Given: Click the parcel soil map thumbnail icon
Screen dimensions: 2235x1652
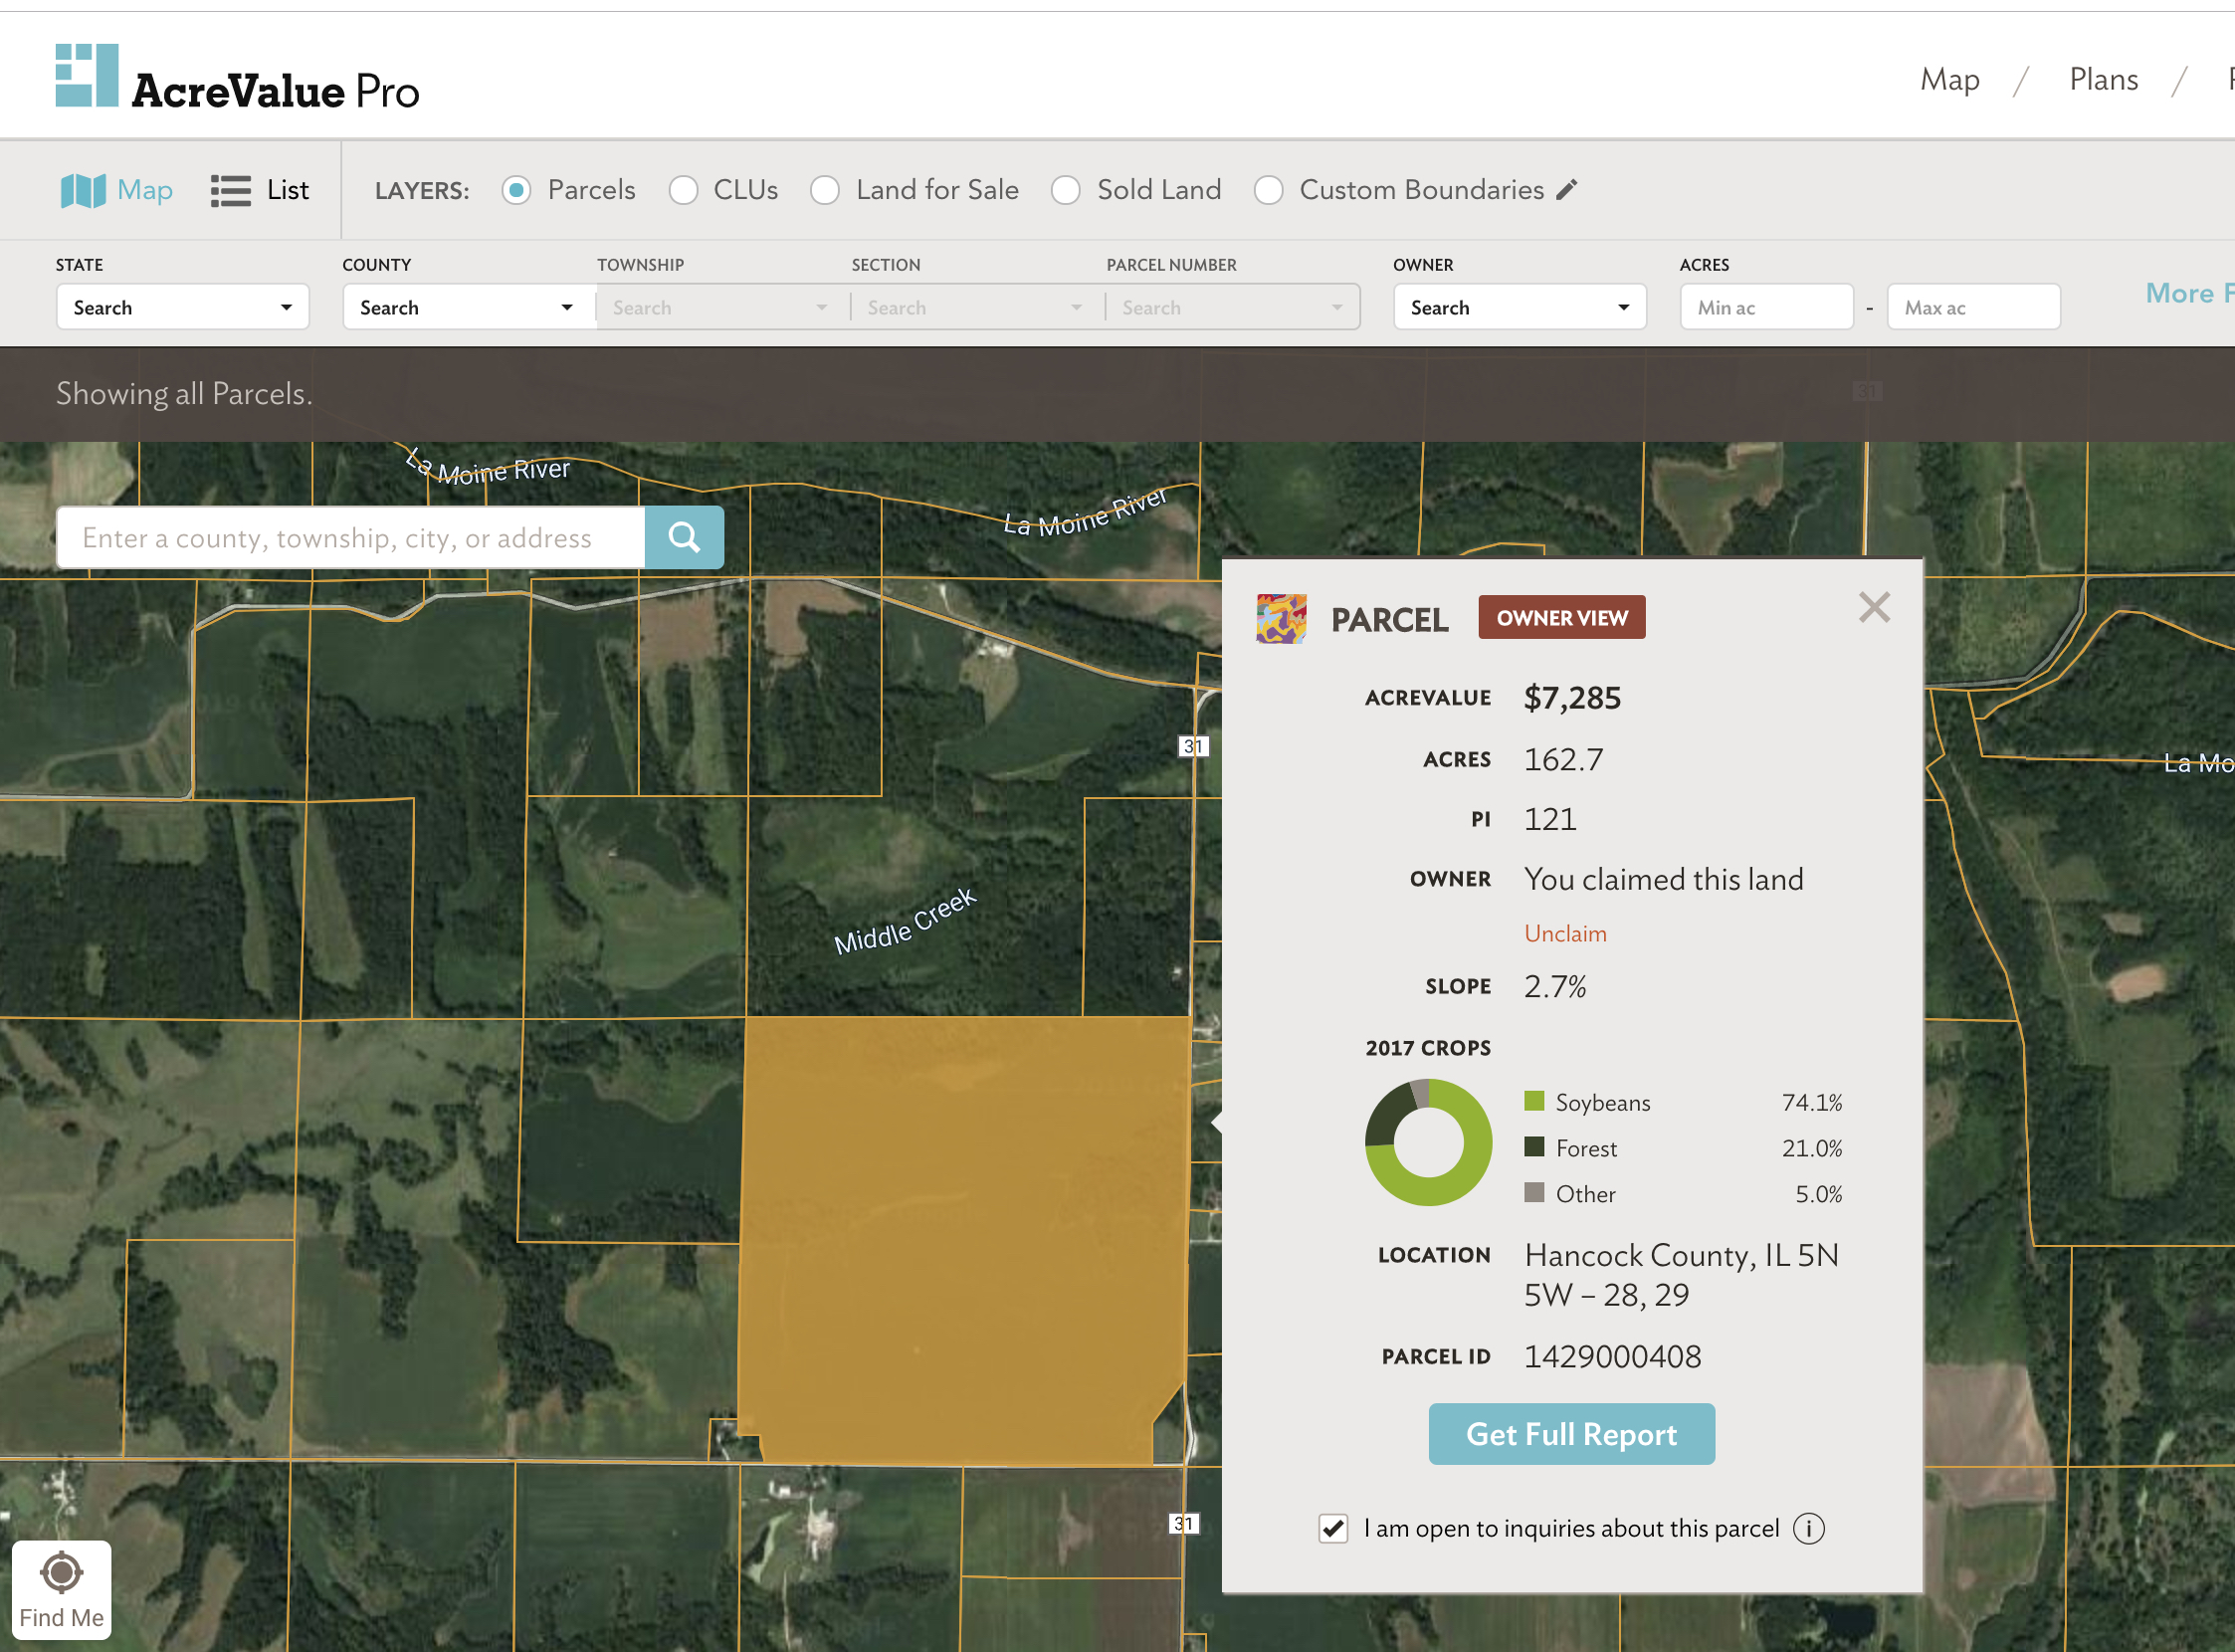Looking at the screenshot, I should [x=1281, y=619].
